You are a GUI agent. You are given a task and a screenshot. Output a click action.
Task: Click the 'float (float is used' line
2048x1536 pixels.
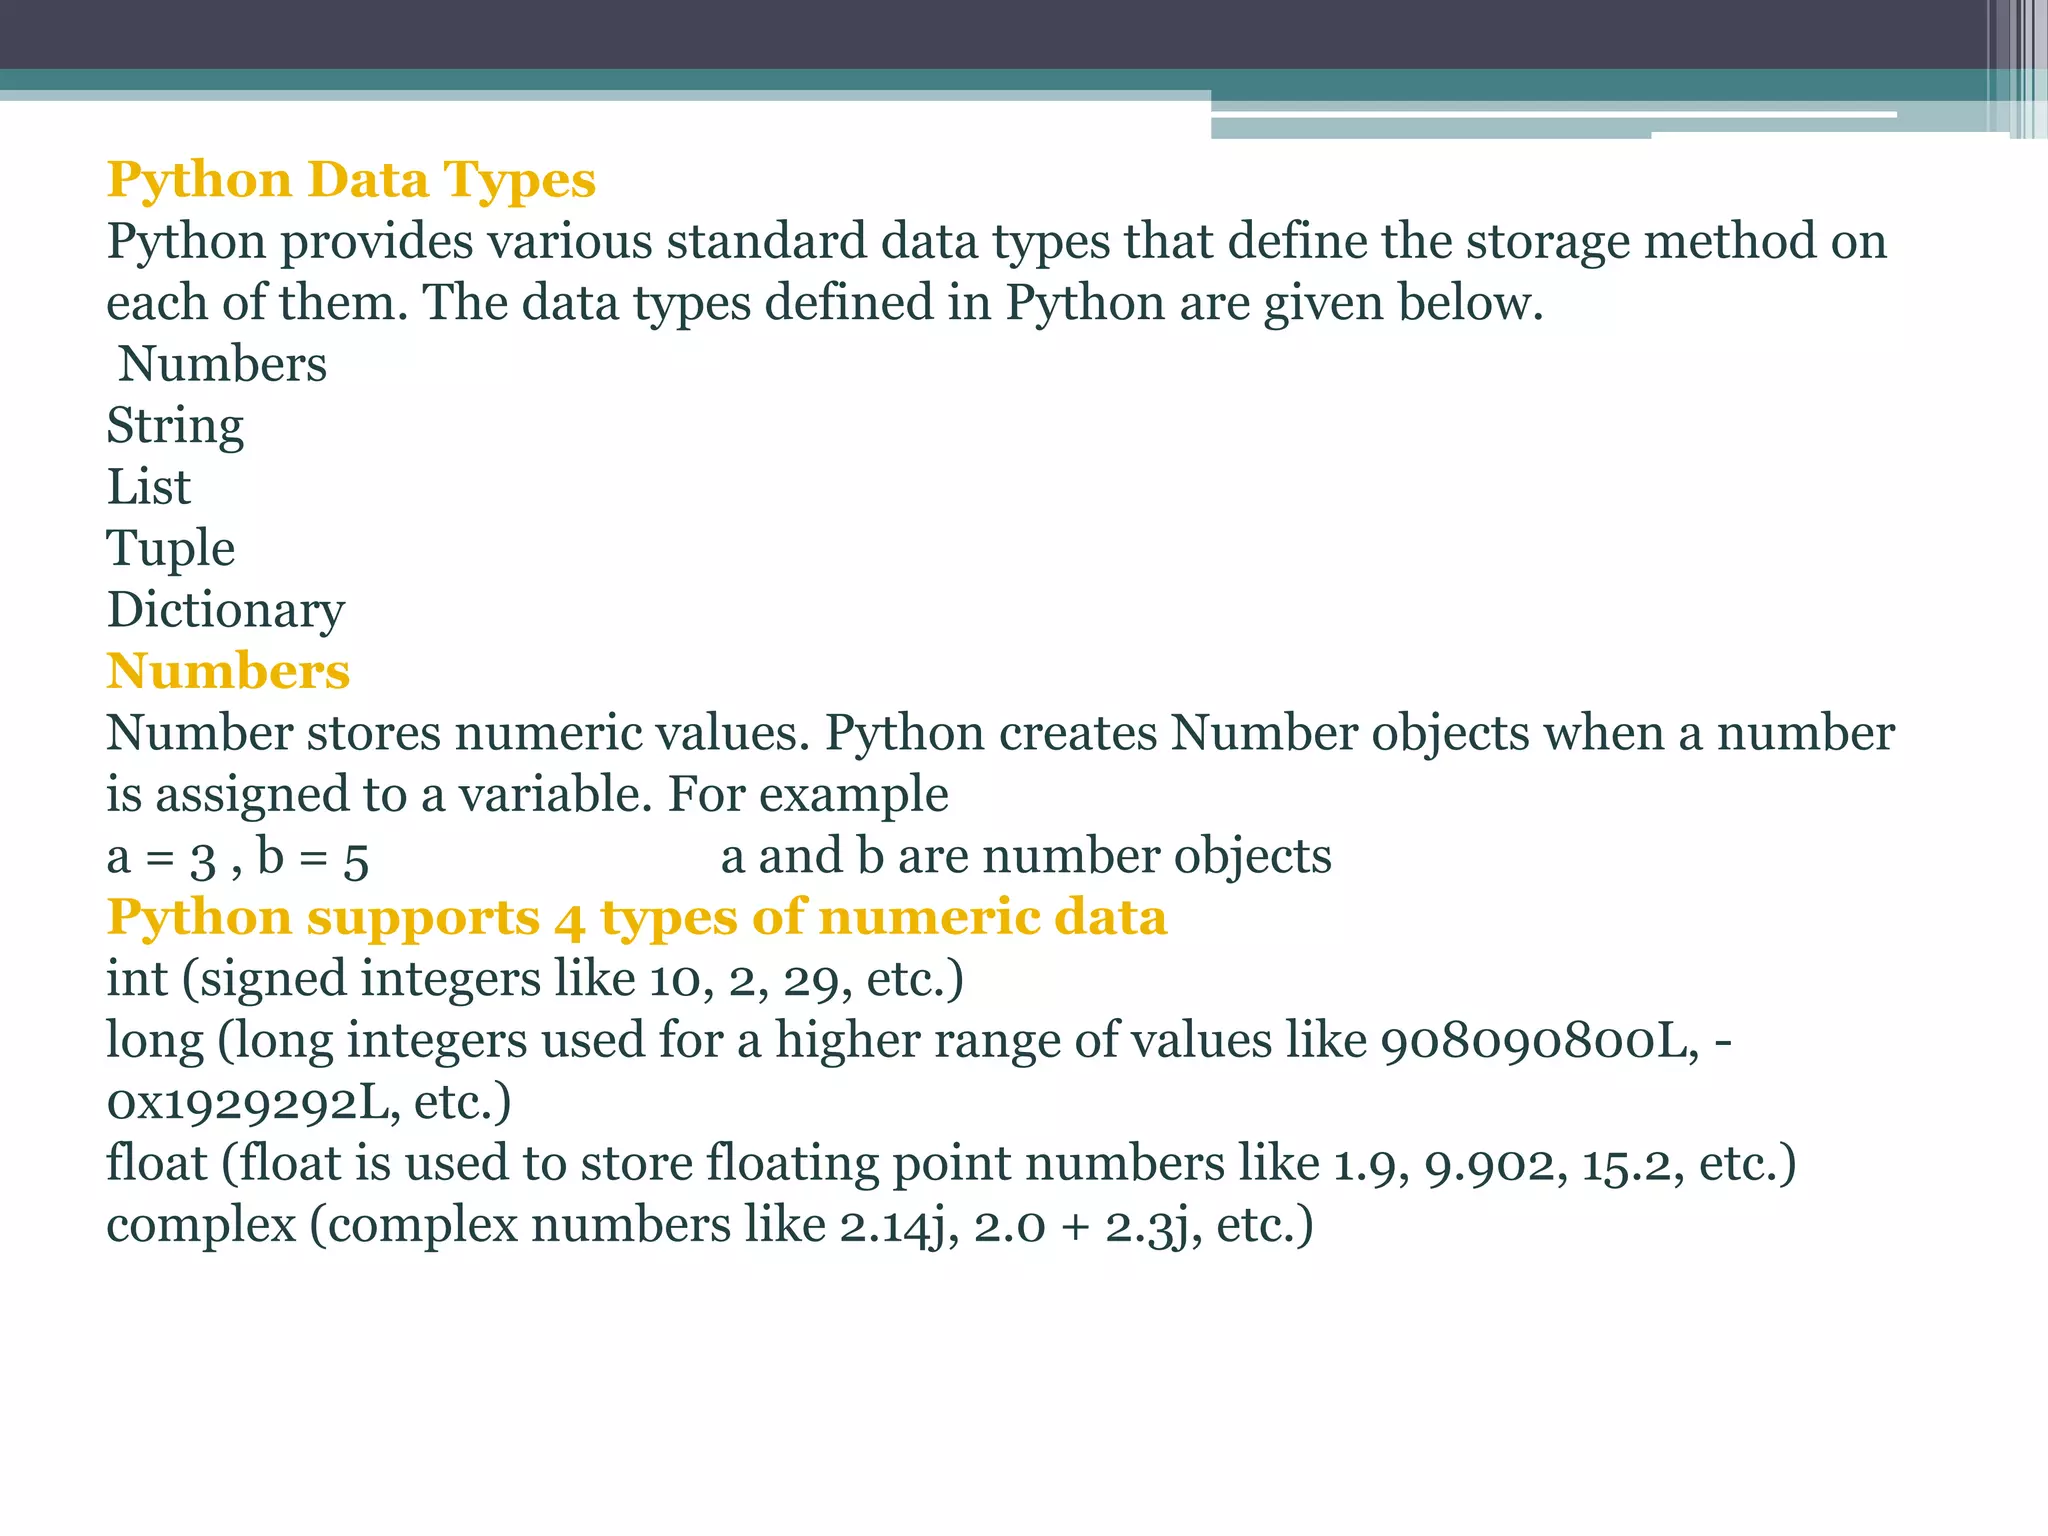pos(952,1165)
